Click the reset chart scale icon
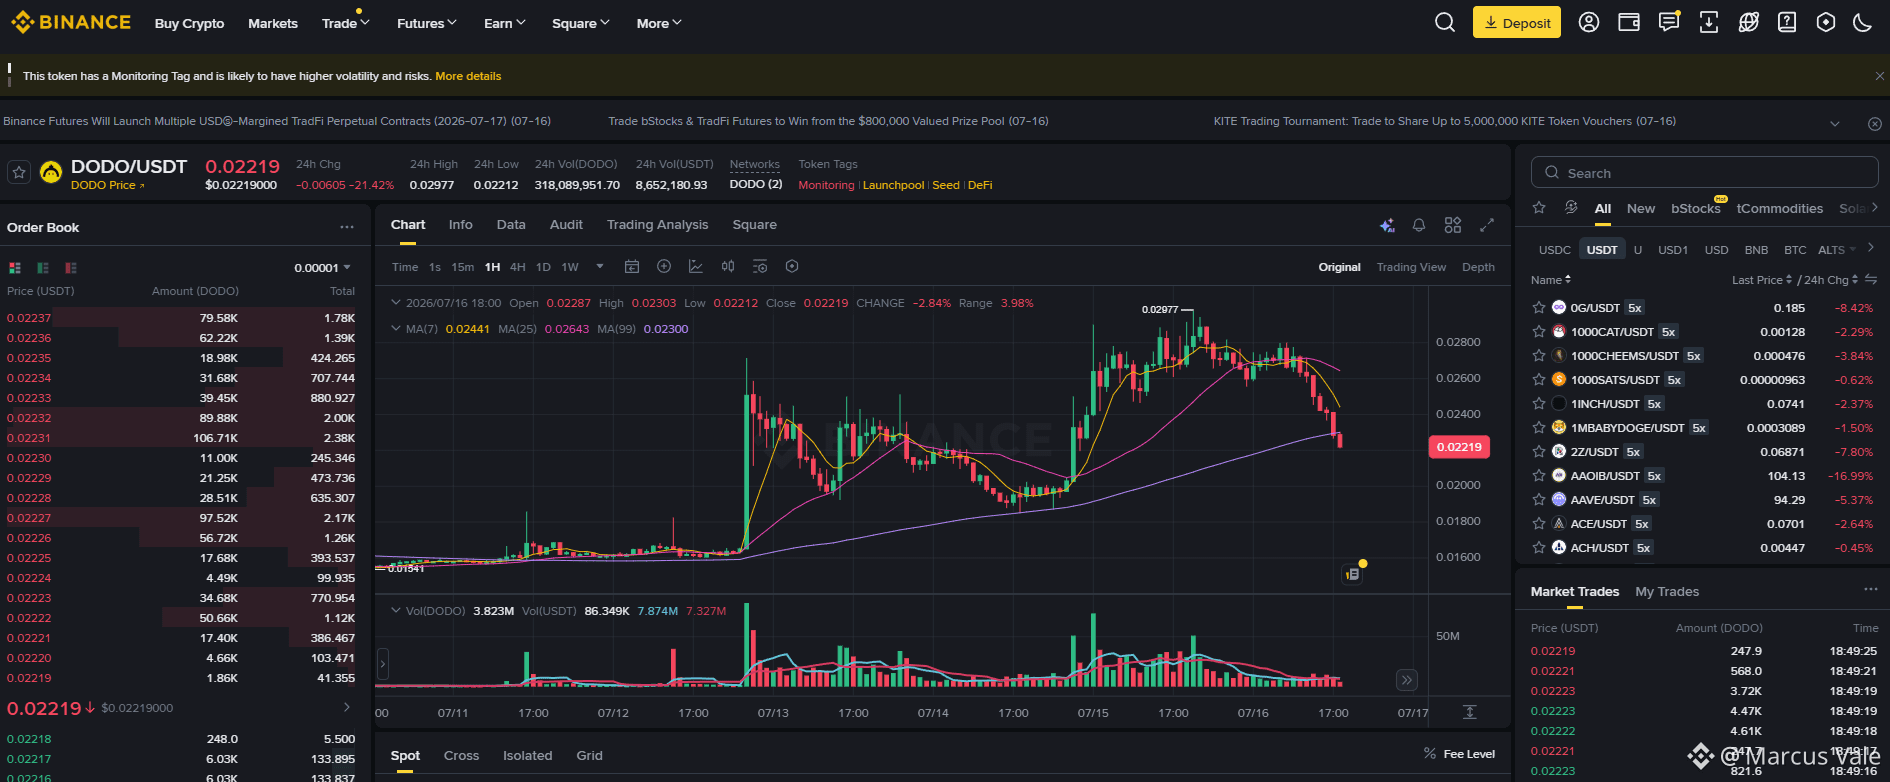 (x=1469, y=712)
